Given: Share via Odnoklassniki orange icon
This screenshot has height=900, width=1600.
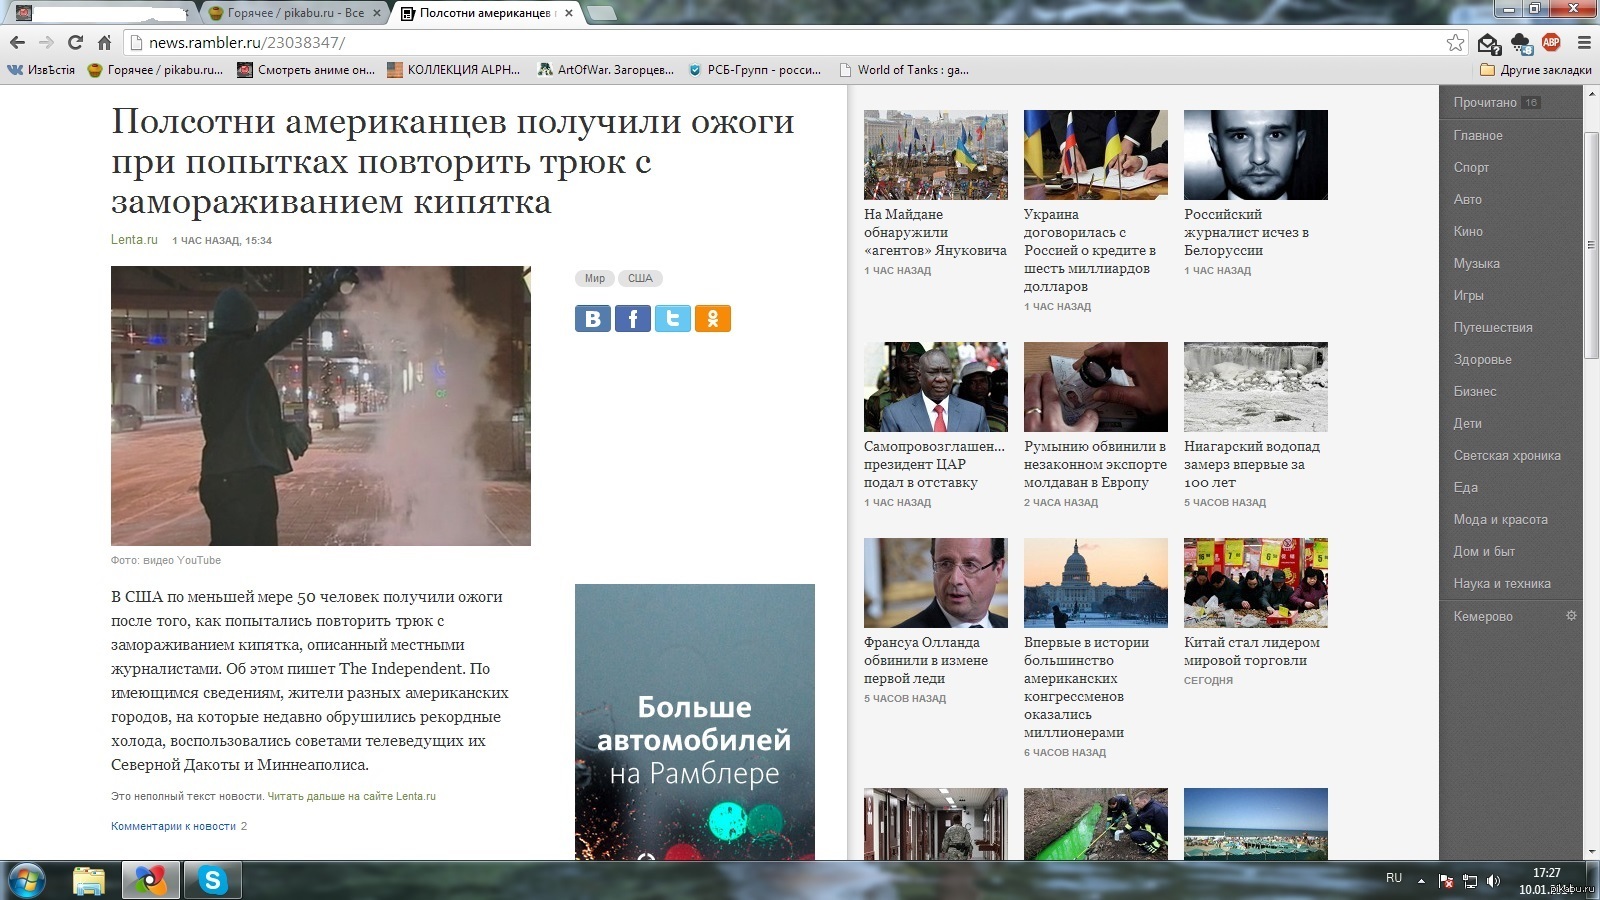Looking at the screenshot, I should (x=713, y=319).
